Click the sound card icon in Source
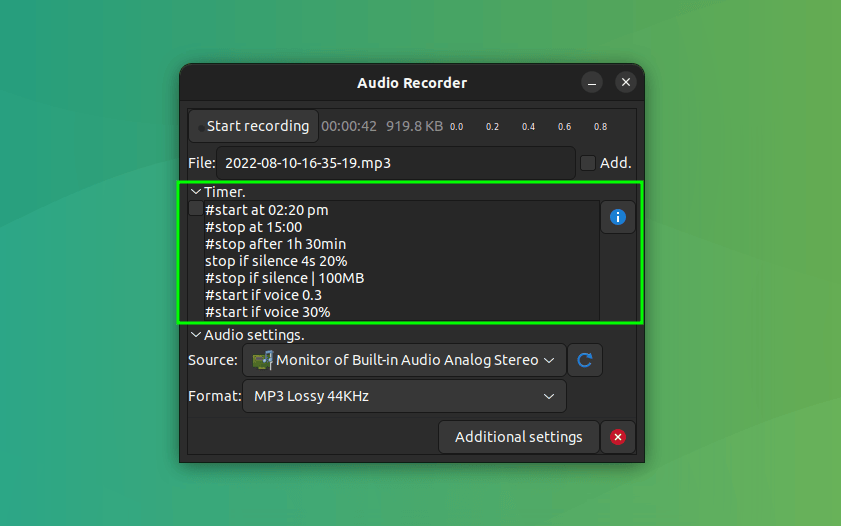The image size is (841, 526). pos(263,360)
